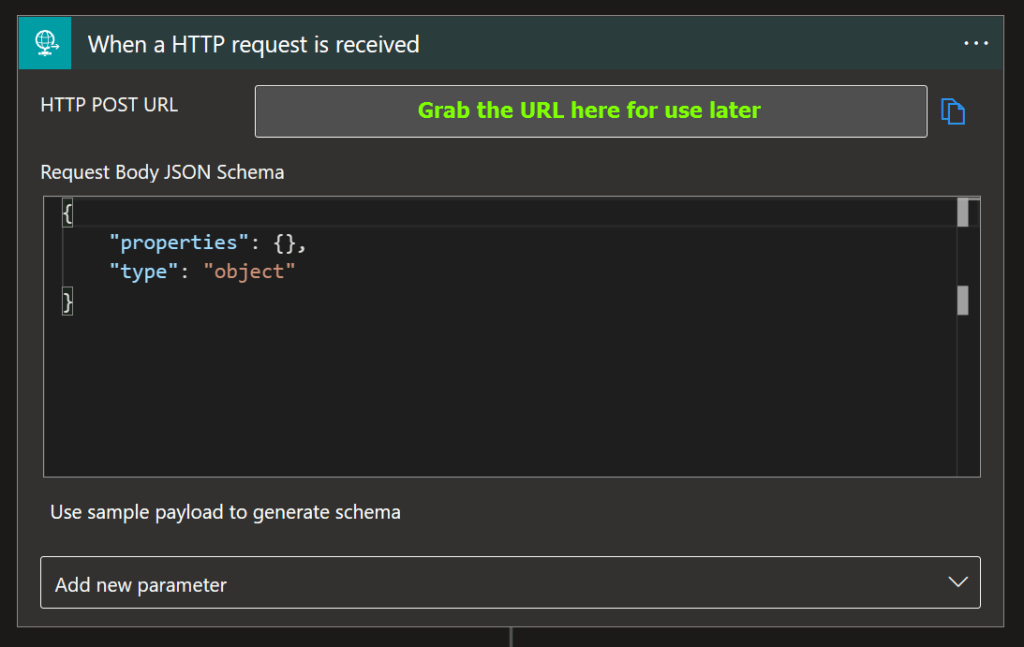Click the HTTP POST URL field
This screenshot has height=647, width=1024.
(x=590, y=111)
